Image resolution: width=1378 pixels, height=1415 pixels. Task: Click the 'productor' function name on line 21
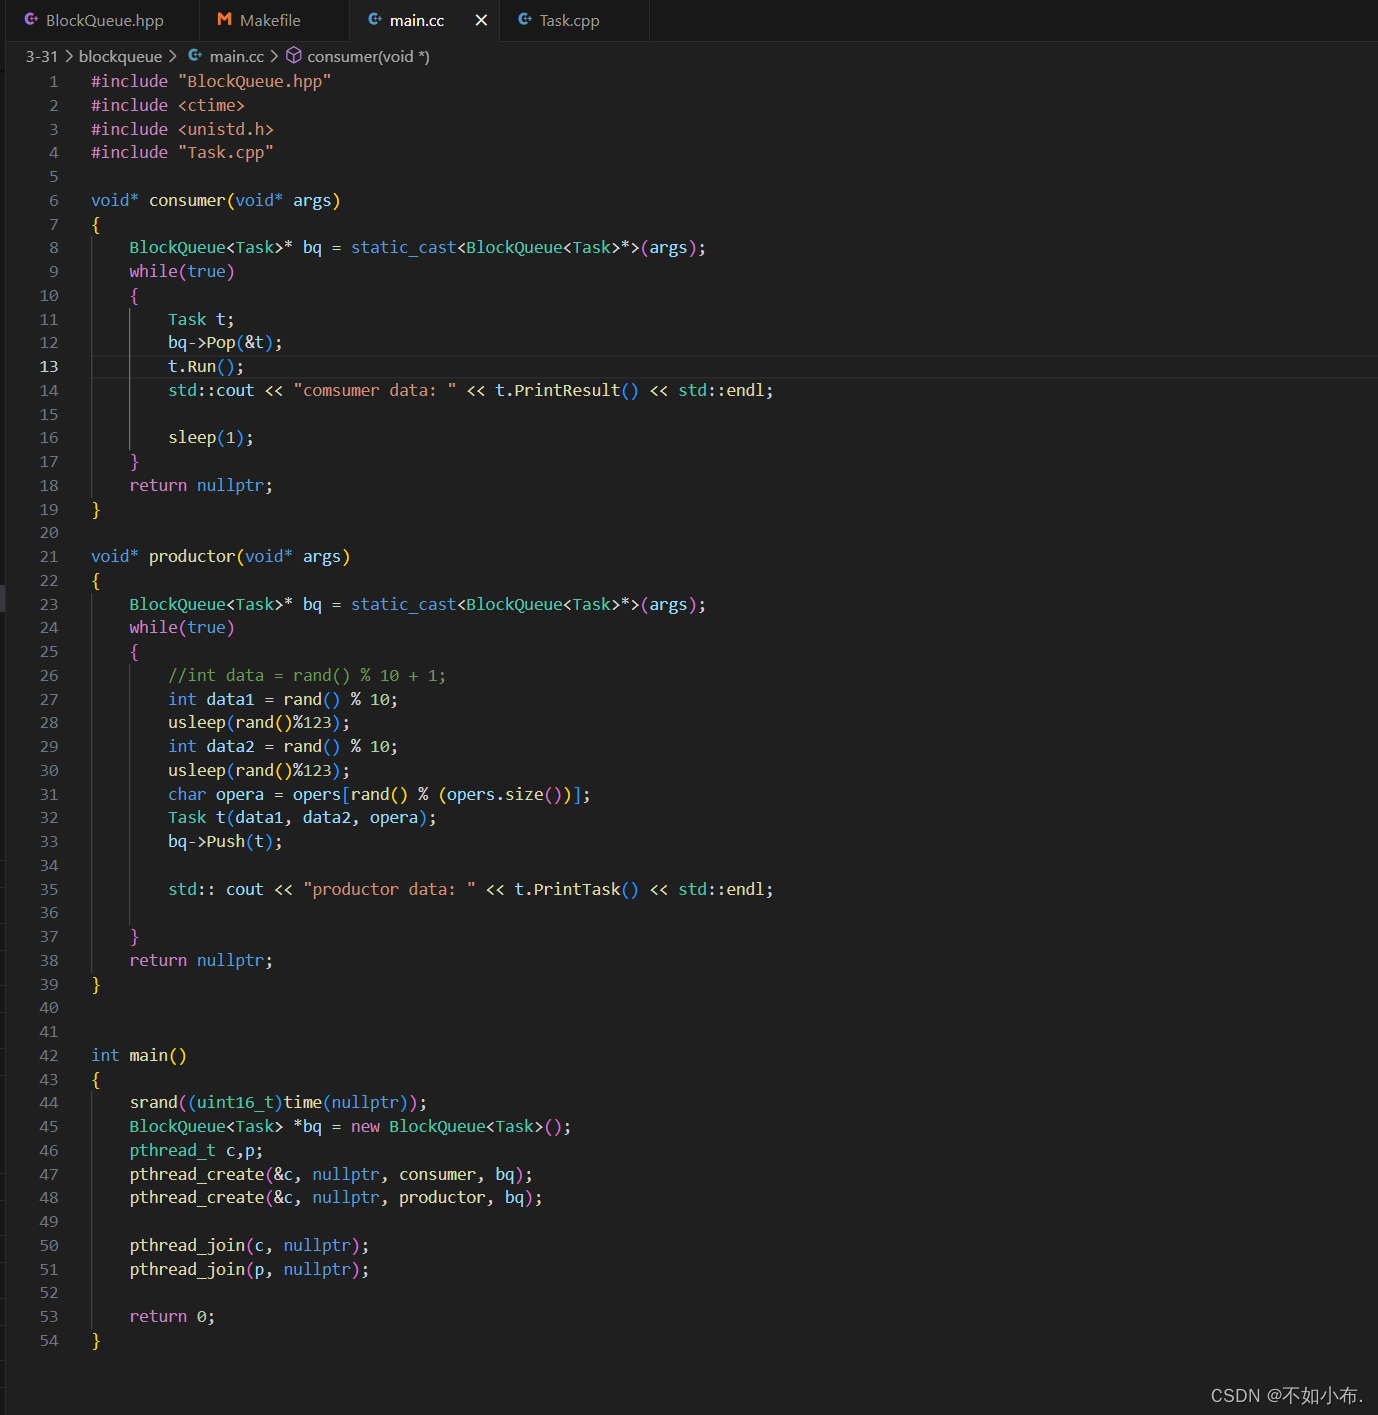(192, 557)
